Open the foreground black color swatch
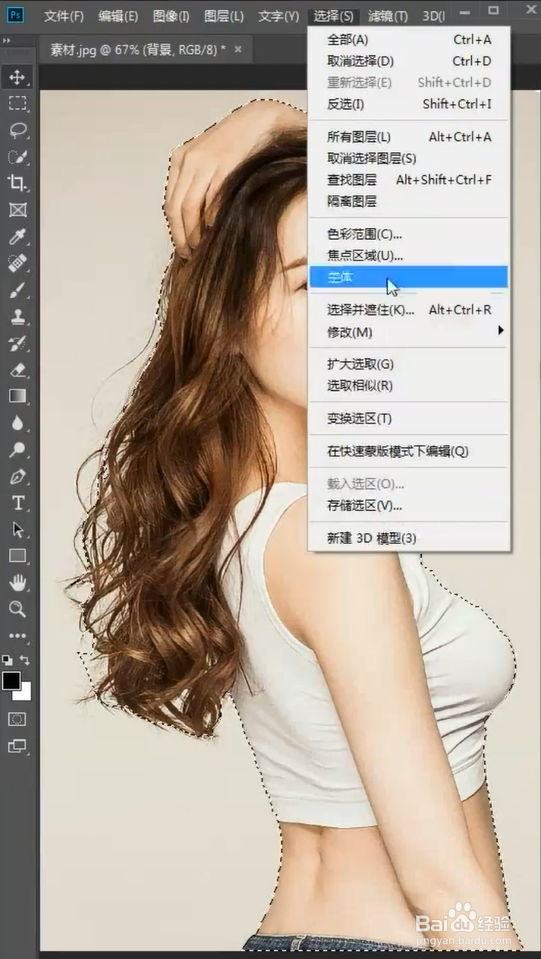 click(10, 681)
